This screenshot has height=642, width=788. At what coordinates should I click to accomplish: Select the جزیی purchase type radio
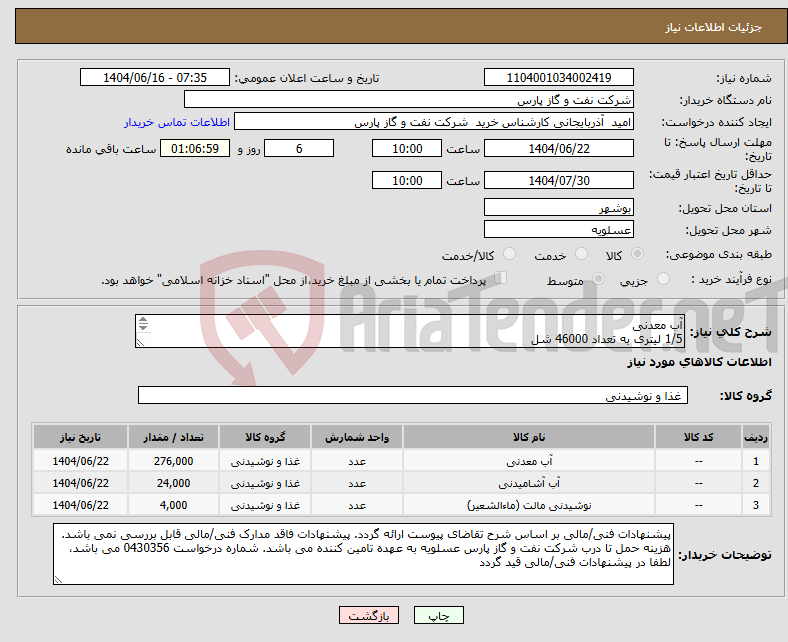coord(663,279)
